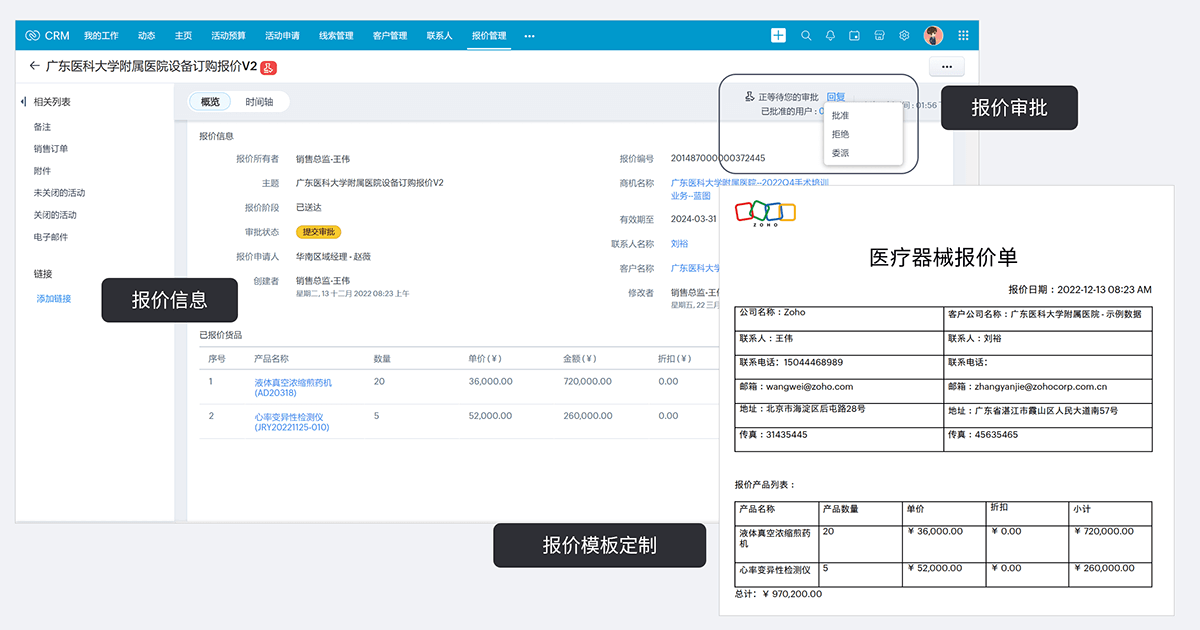Click the quote title 广东医科大学附属医院设备订购报价V2
Viewport: 1200px width, 630px height.
pyautogui.click(x=151, y=66)
